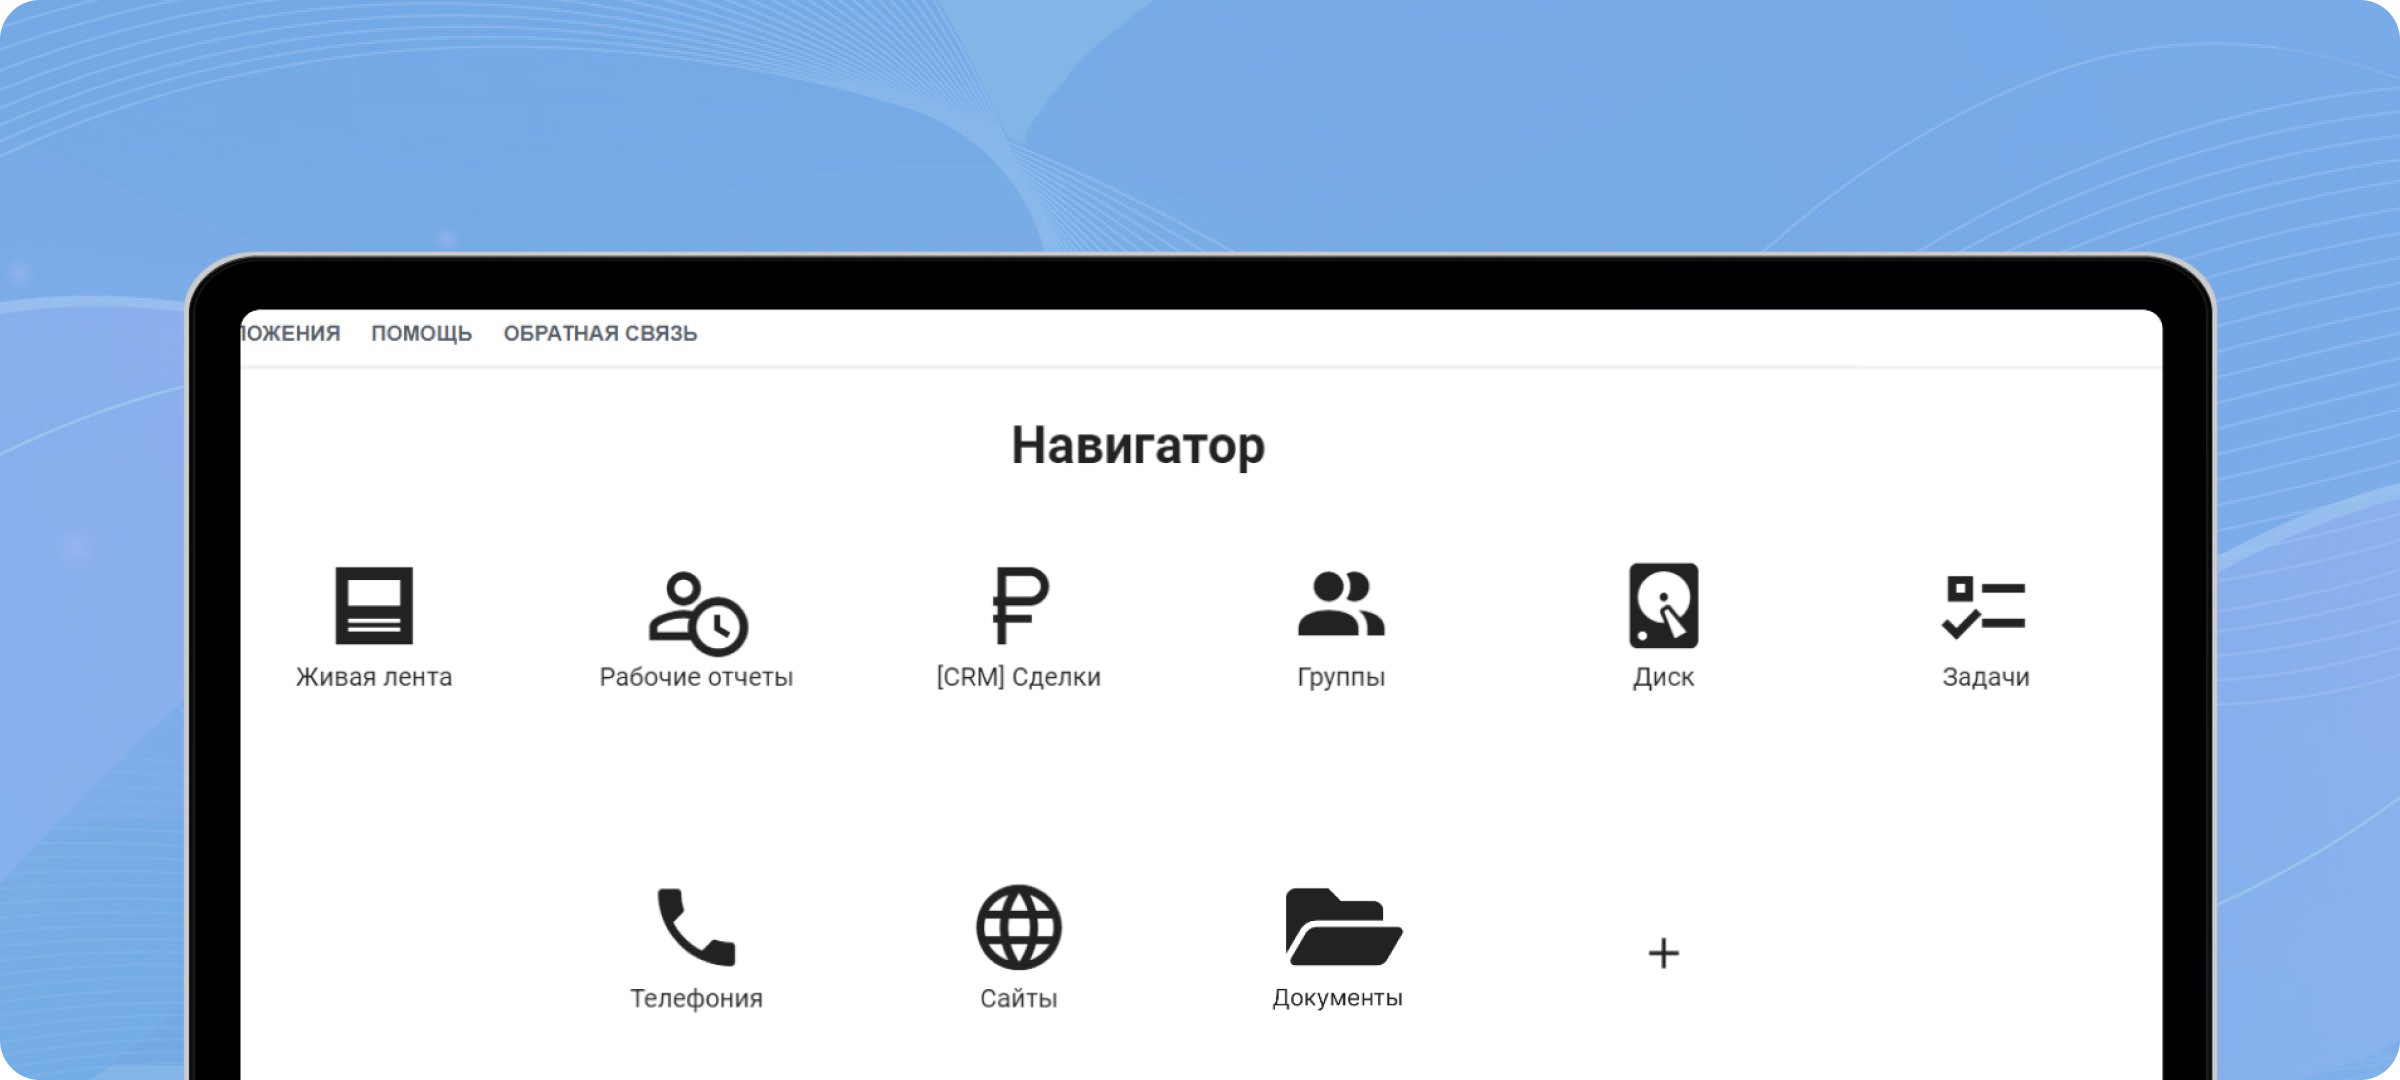Open the Живая лента news feed icon

coord(373,606)
